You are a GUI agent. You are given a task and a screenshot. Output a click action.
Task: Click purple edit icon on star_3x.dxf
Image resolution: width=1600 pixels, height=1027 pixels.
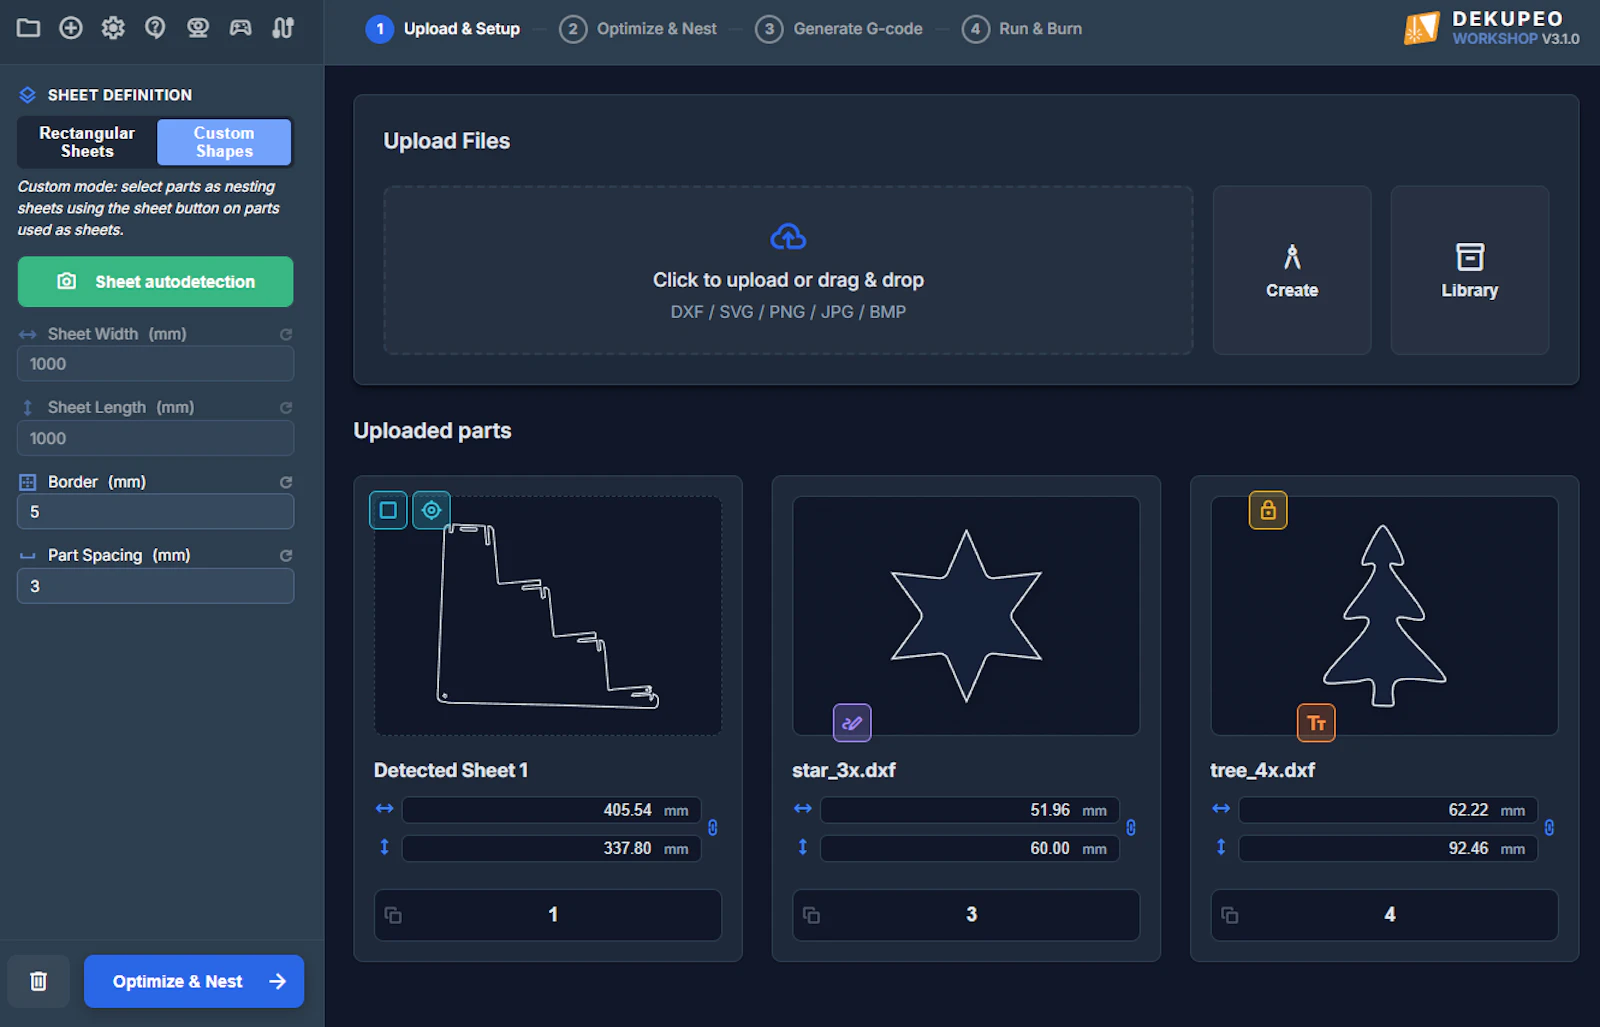pos(852,723)
